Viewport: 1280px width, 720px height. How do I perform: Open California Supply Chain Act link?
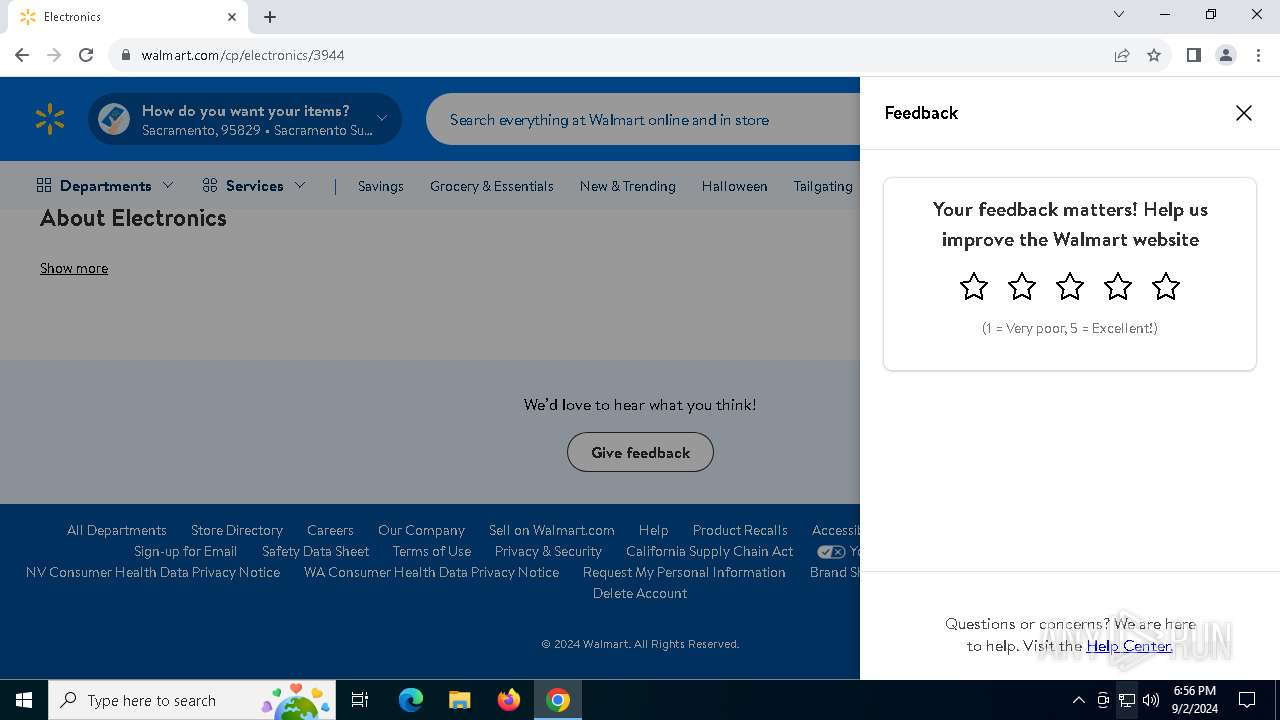[x=710, y=551]
